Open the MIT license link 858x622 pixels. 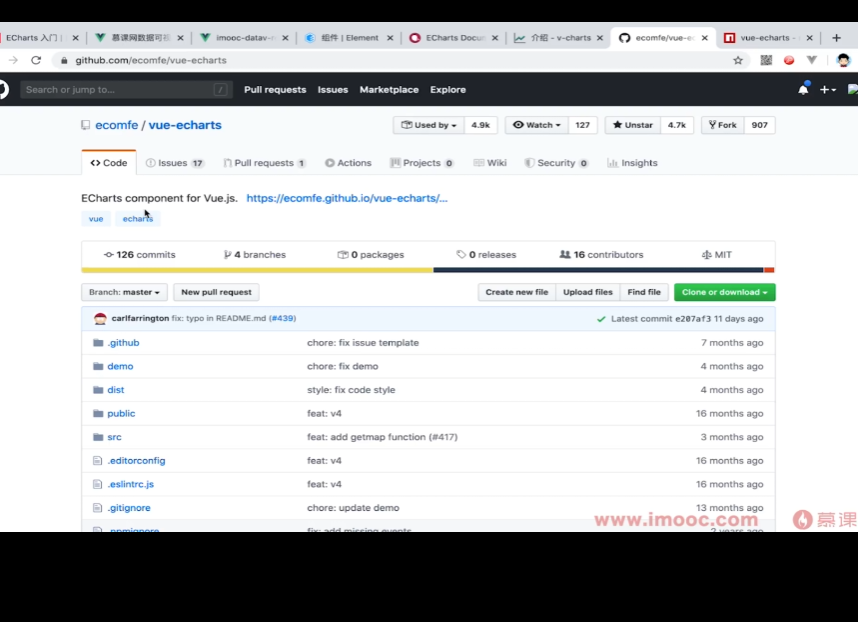click(717, 254)
